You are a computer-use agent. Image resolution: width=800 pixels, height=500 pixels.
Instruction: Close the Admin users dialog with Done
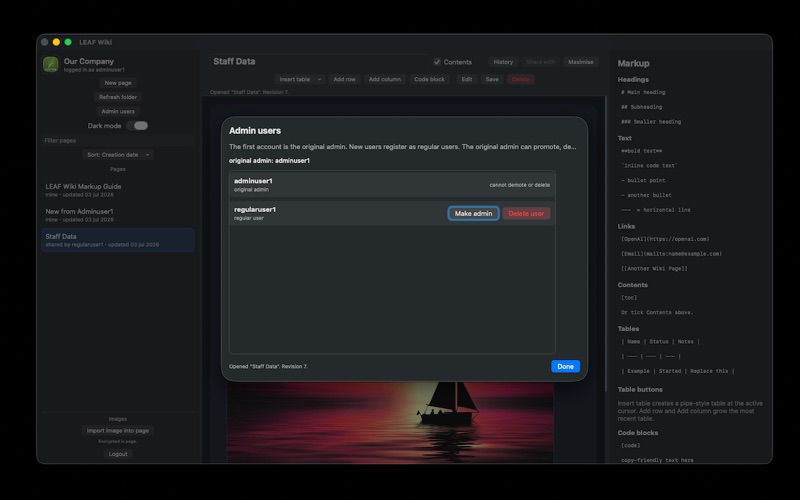point(565,366)
